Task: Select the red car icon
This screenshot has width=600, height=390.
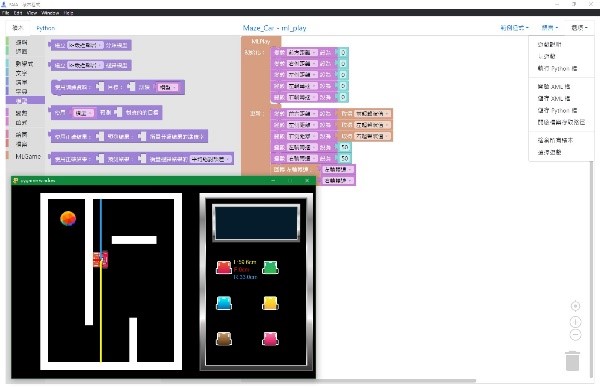Action: point(224,267)
